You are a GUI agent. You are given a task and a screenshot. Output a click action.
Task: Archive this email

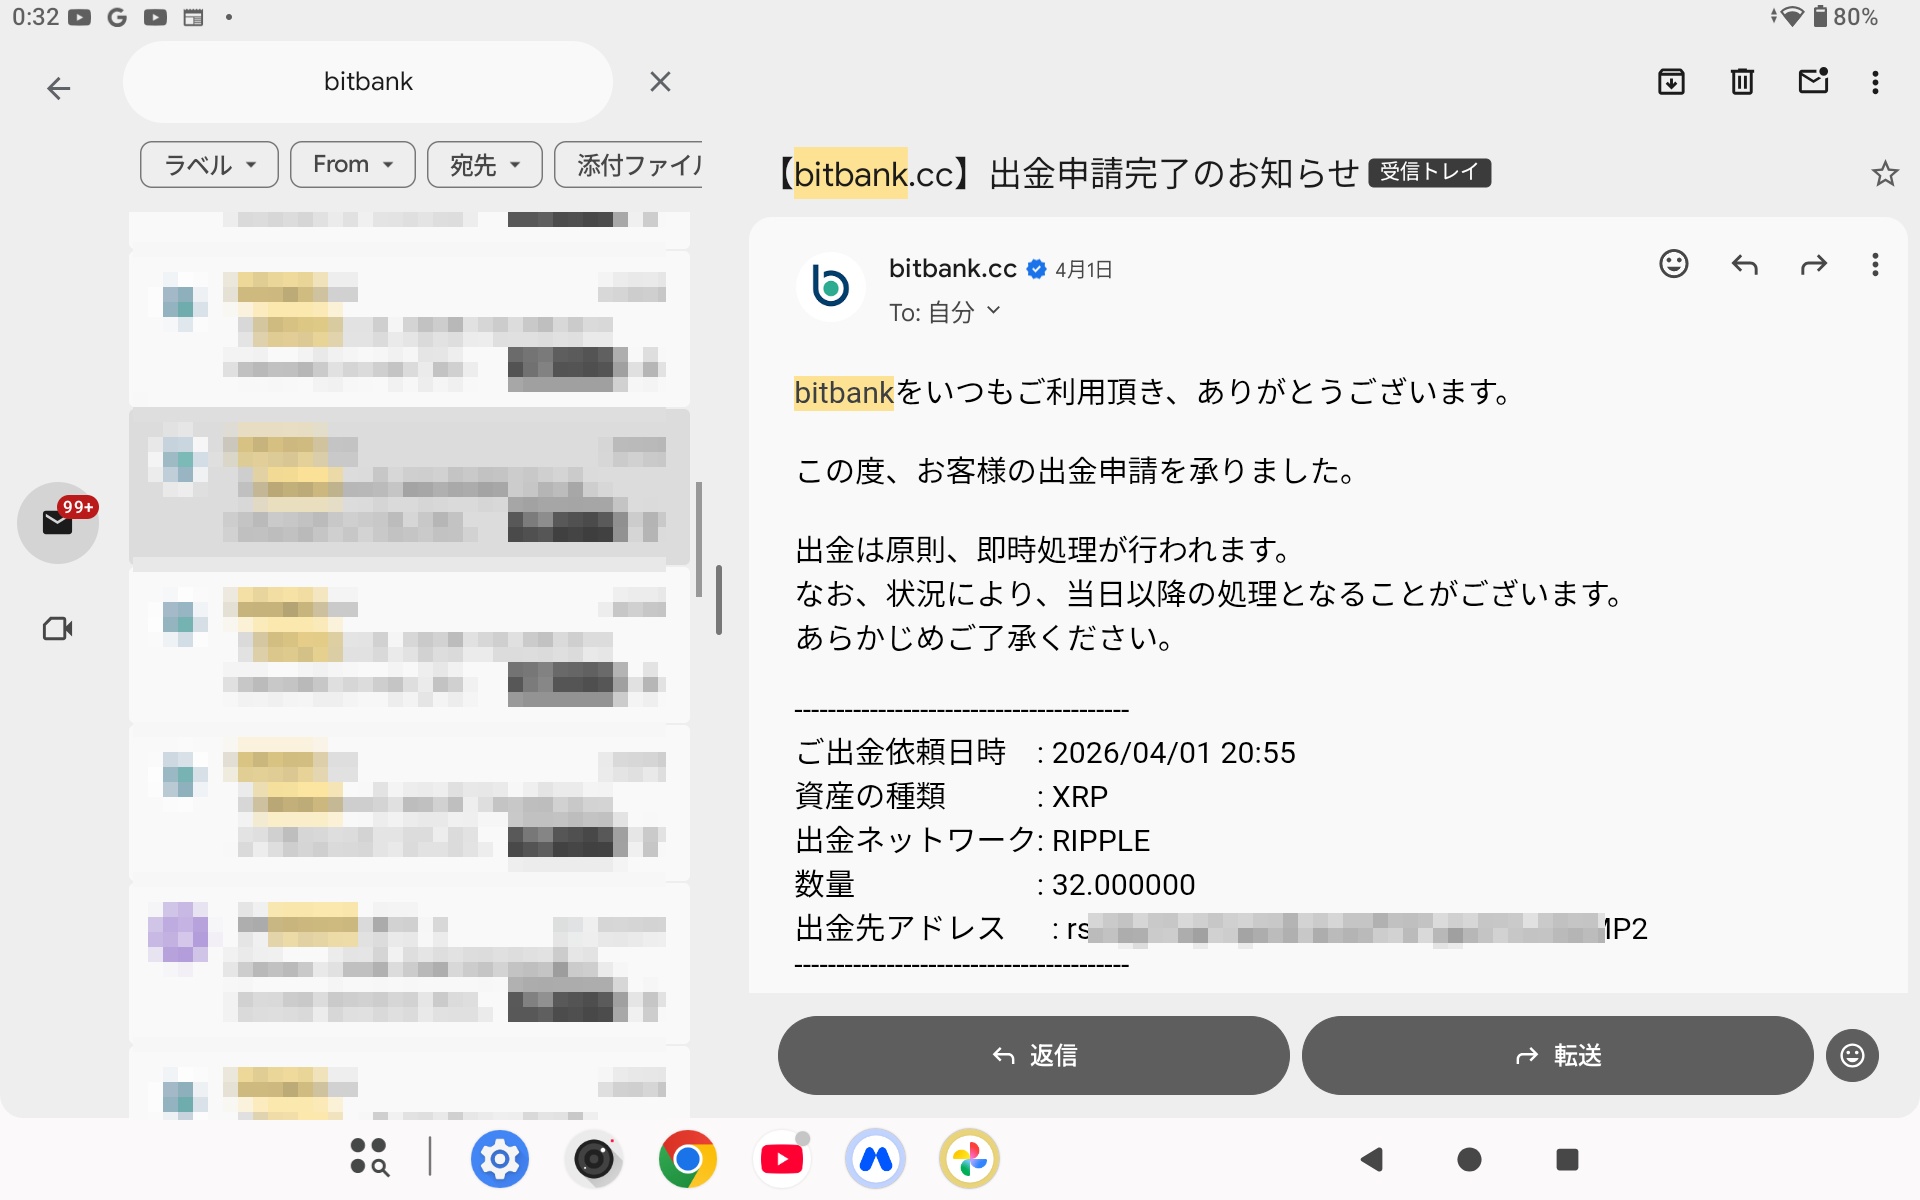(x=1671, y=82)
